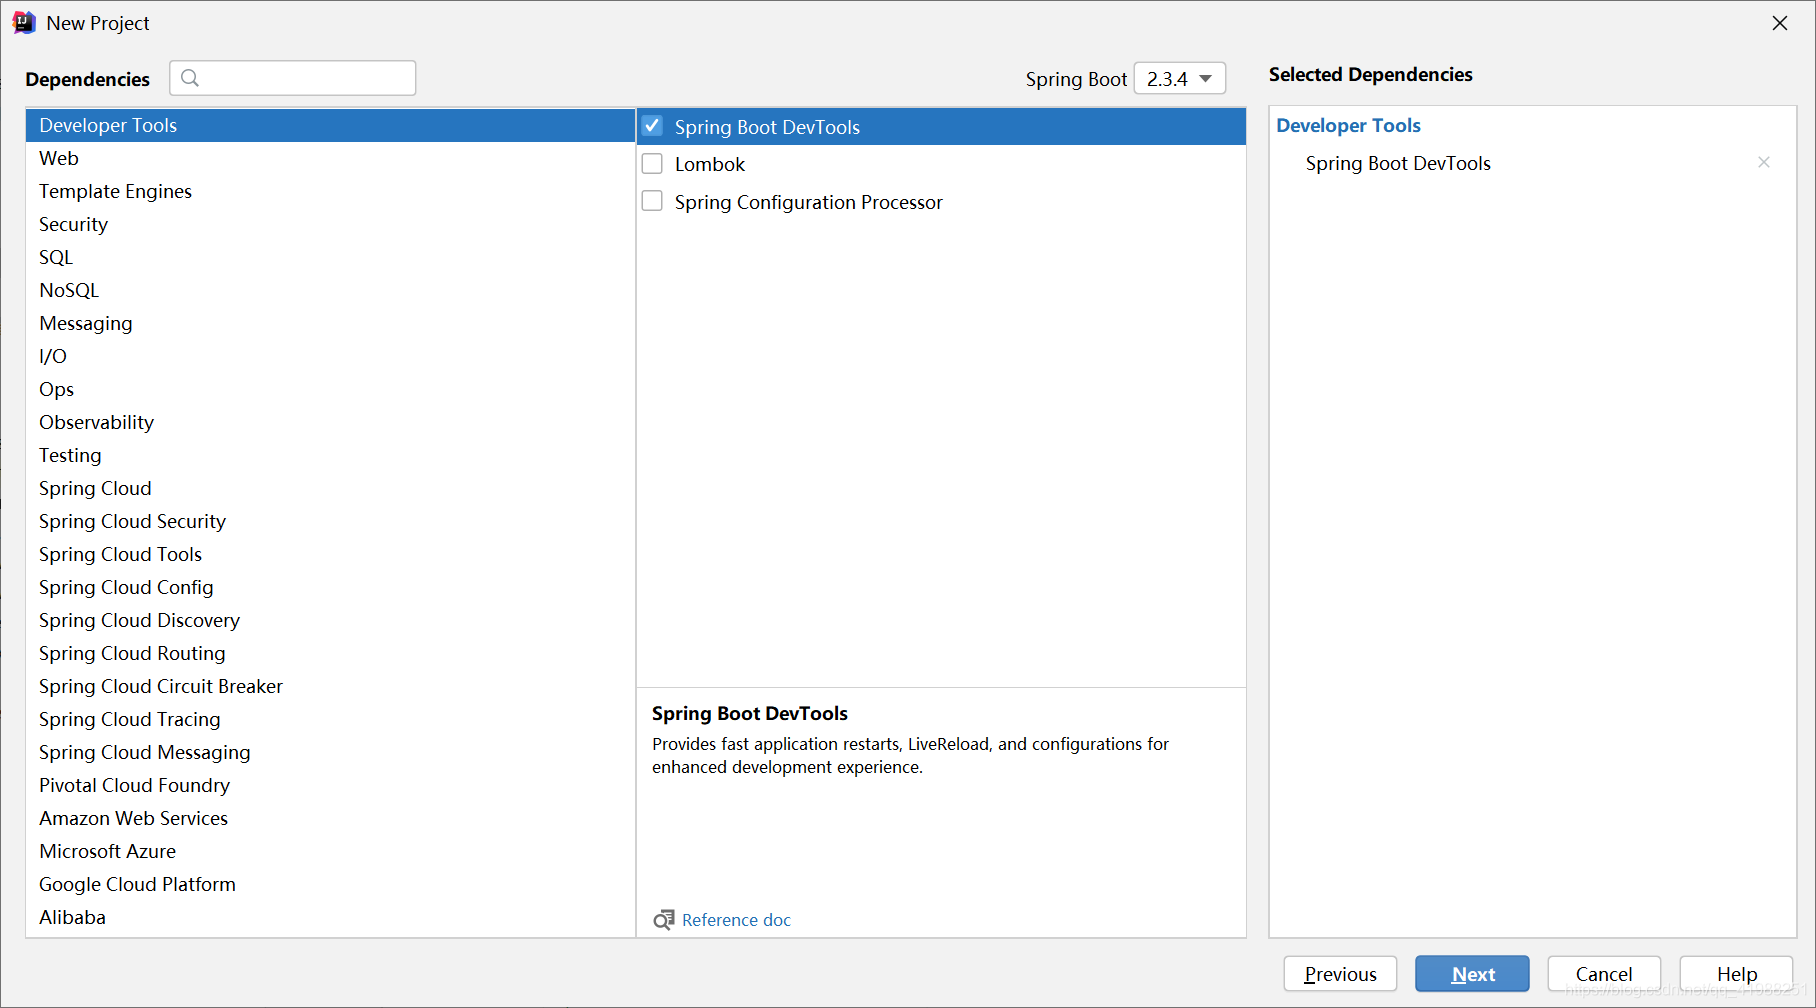Image resolution: width=1816 pixels, height=1008 pixels.
Task: Select the Web category
Action: (59, 158)
